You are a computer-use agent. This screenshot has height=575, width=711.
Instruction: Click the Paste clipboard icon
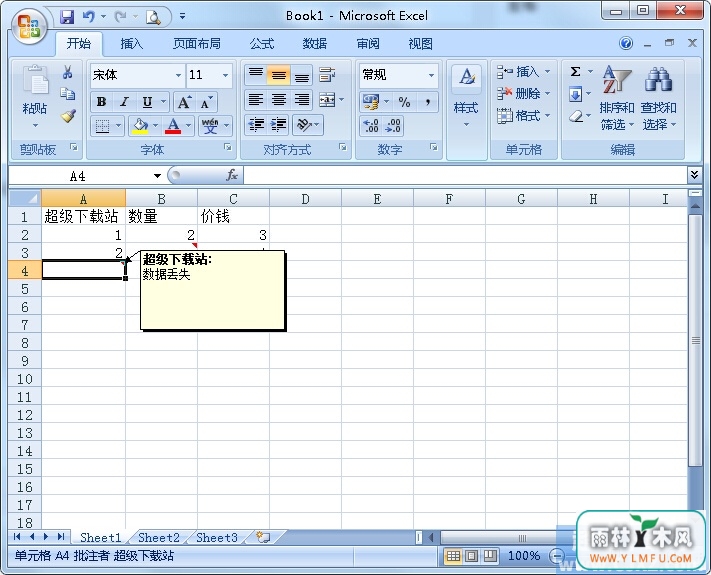[35, 81]
